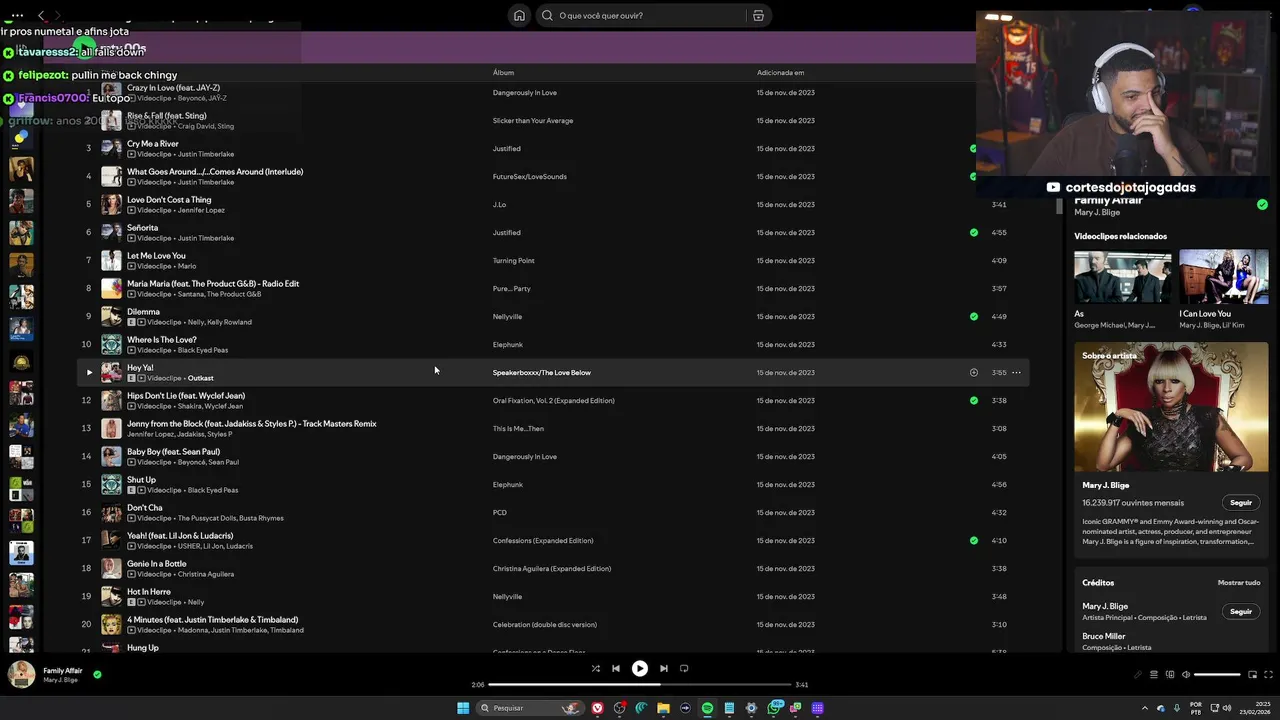Open the play queue icon
Screen dimensions: 1280x720
(x=1153, y=674)
